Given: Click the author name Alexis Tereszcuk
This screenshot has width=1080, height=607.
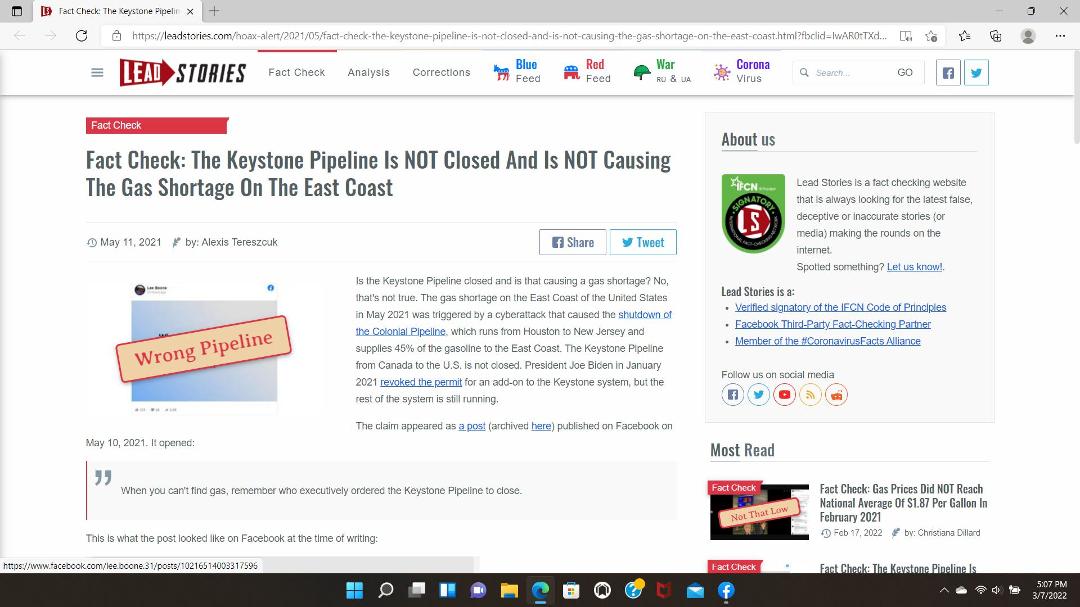Looking at the screenshot, I should coord(240,242).
